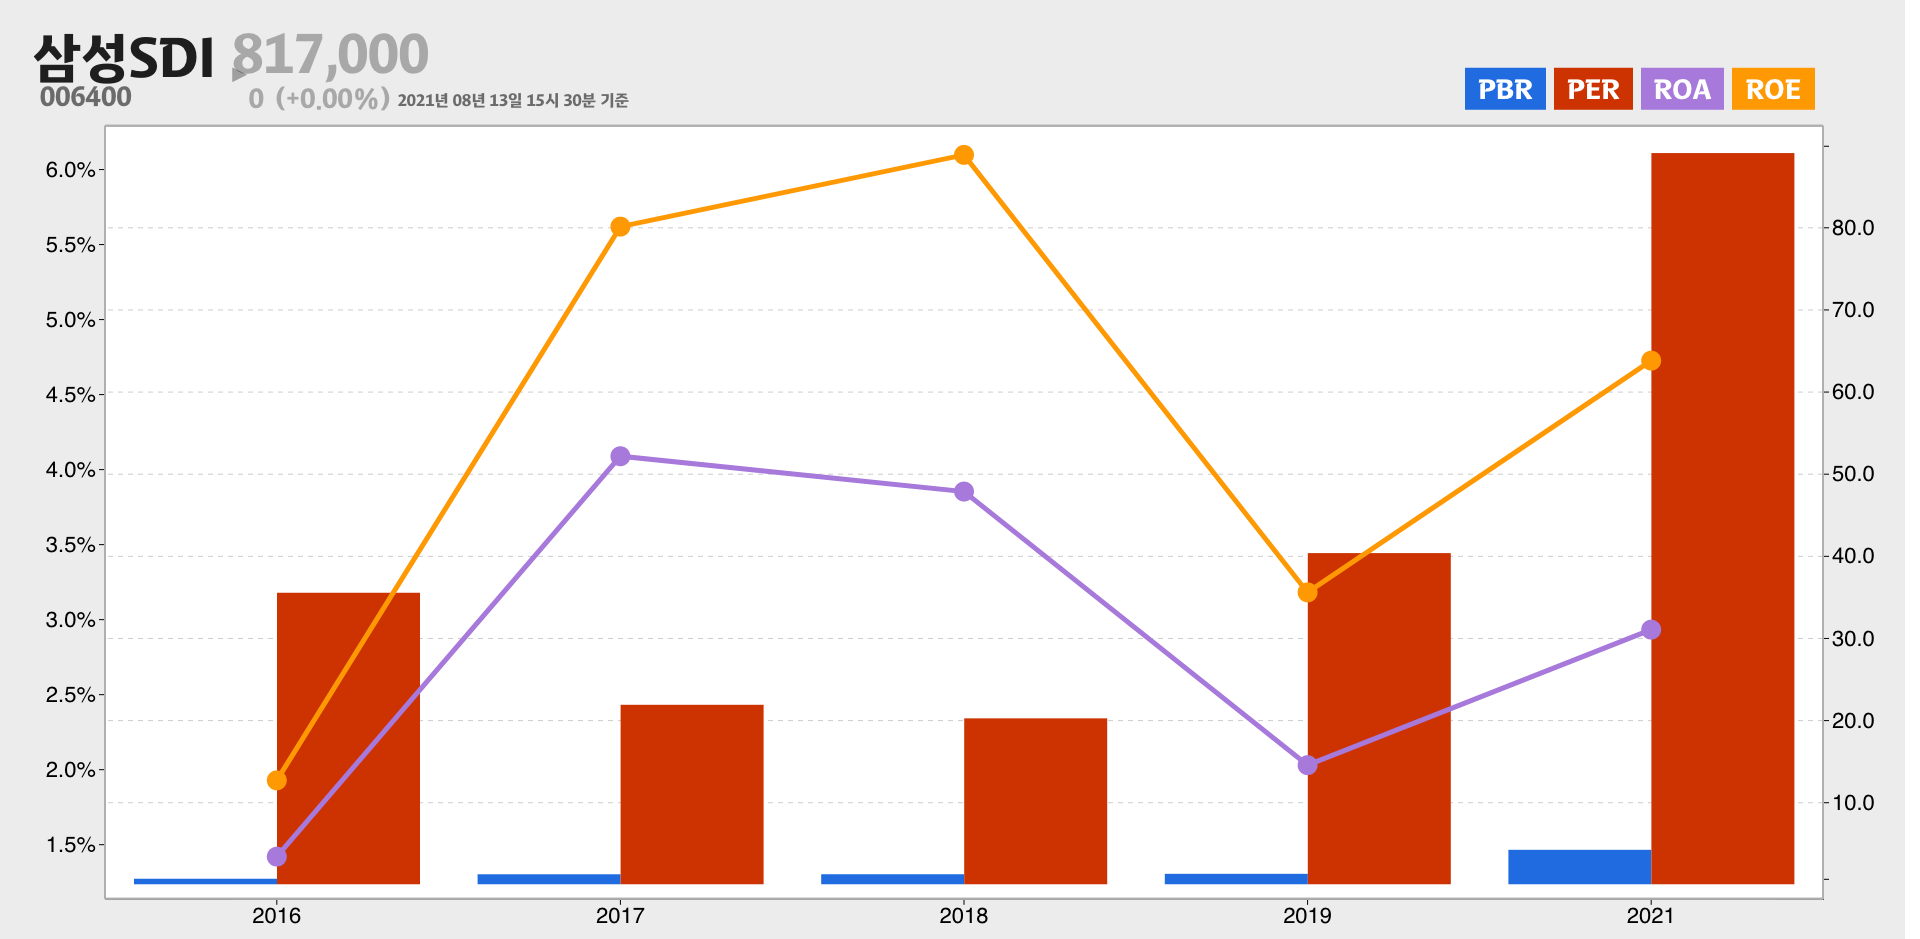
Task: Click the orange ROE peak point for 2018
Action: click(x=964, y=155)
